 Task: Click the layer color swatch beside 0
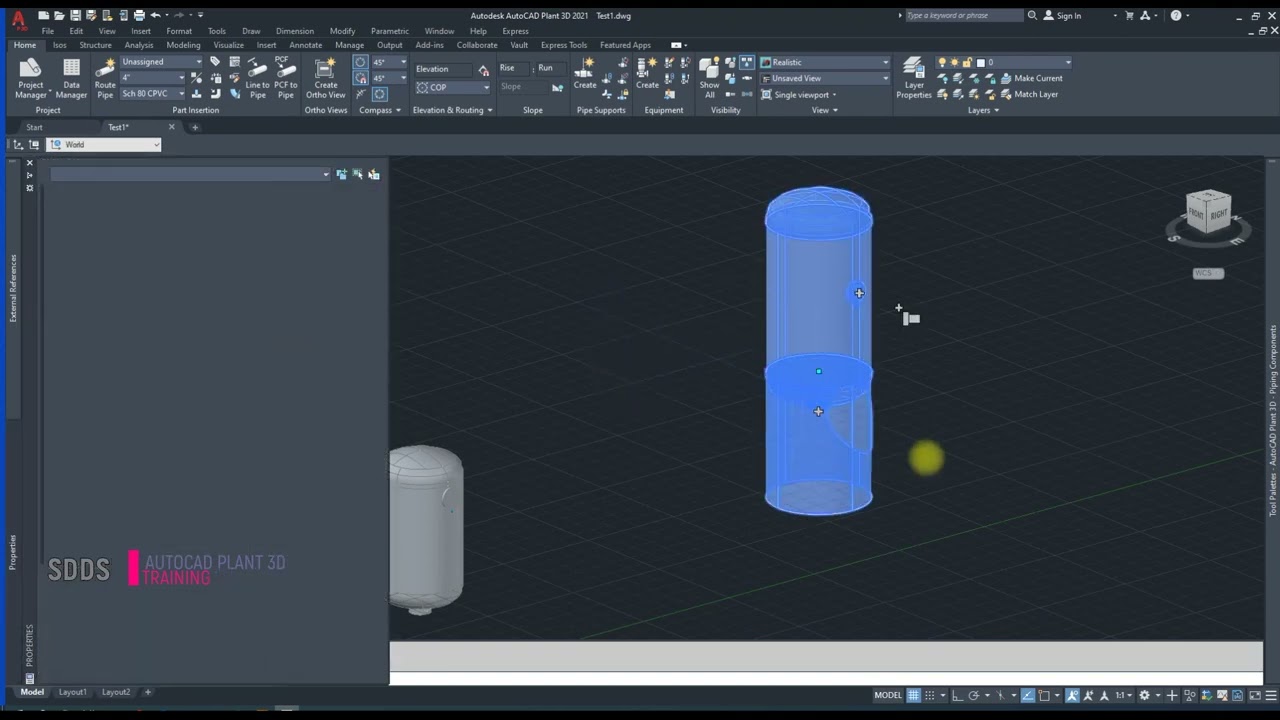pos(981,62)
